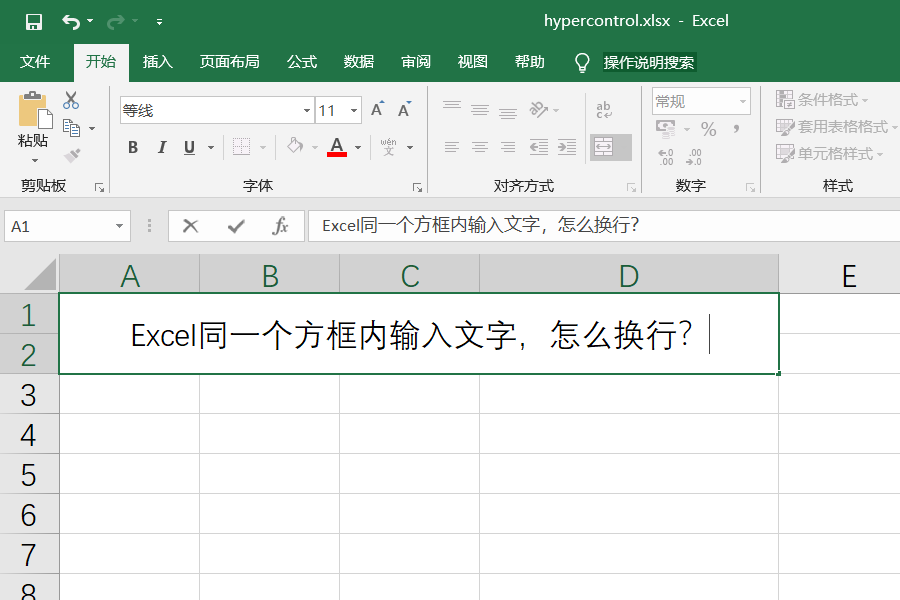Screen dimensions: 900x600
Task: Click the Align Right icon
Action: (x=508, y=147)
